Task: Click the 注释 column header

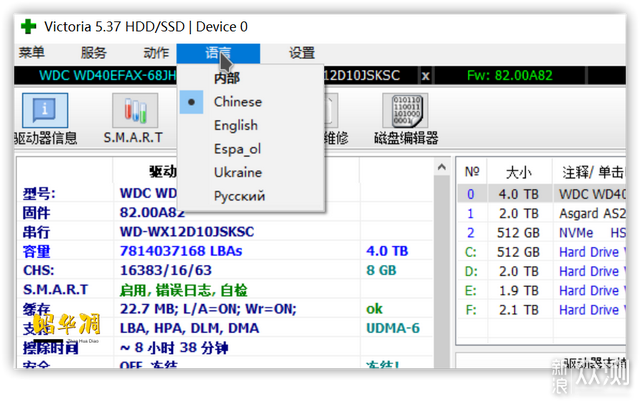Action: (589, 172)
